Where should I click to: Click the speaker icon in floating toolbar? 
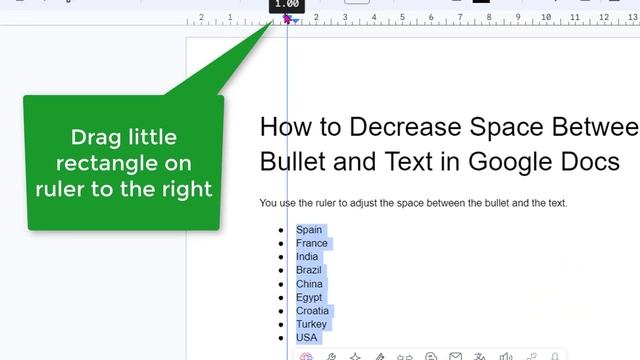pyautogui.click(x=505, y=357)
